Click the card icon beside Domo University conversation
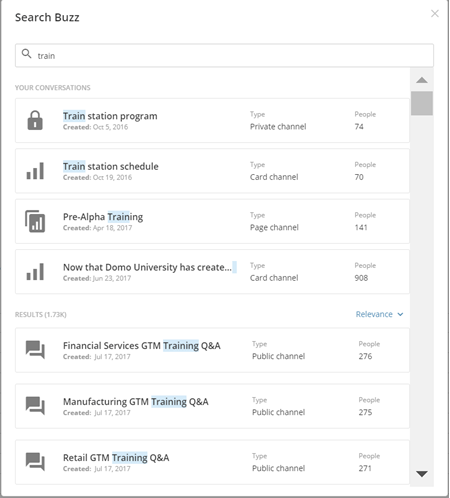Screen dimensions: 450x498 coord(35,271)
